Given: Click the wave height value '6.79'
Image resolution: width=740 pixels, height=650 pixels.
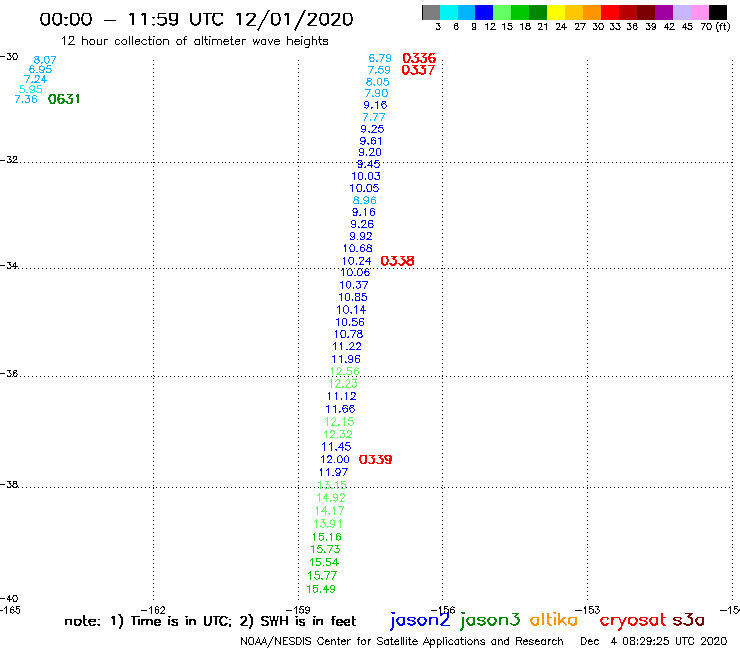Looking at the screenshot, I should (380, 58).
